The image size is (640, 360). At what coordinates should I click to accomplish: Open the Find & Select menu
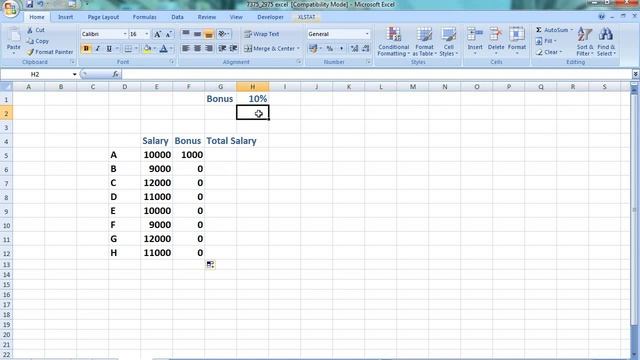pos(606,42)
